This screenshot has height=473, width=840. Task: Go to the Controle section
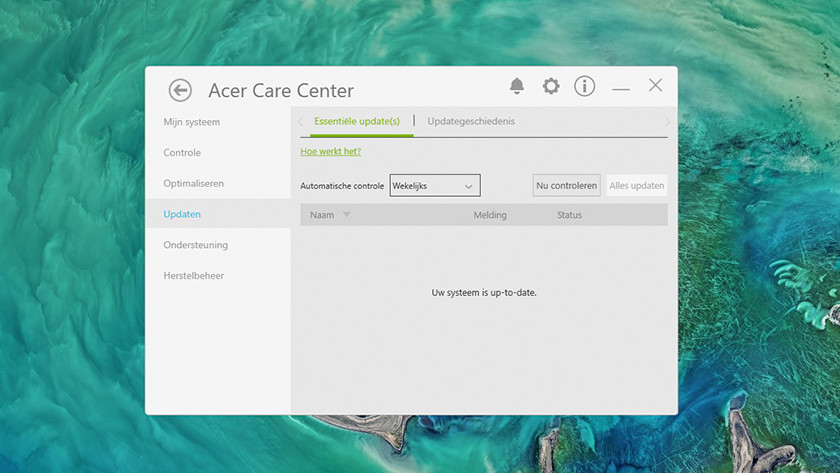[x=182, y=153]
